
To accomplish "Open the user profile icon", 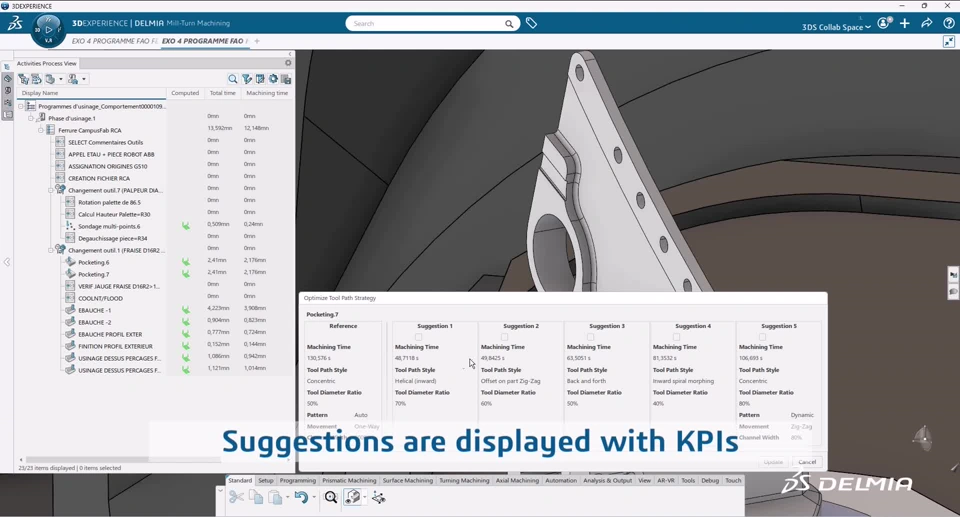I will (883, 23).
